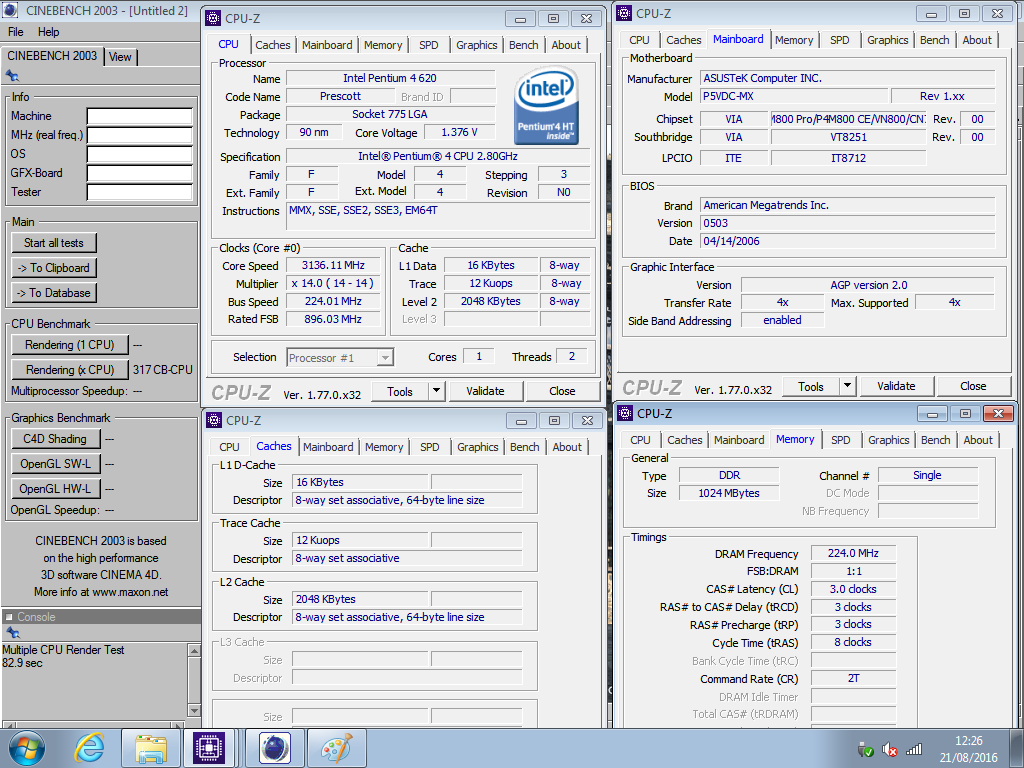Open the Graphics tab in the Caches CPU-Z window
The height and width of the screenshot is (768, 1024).
(x=477, y=447)
